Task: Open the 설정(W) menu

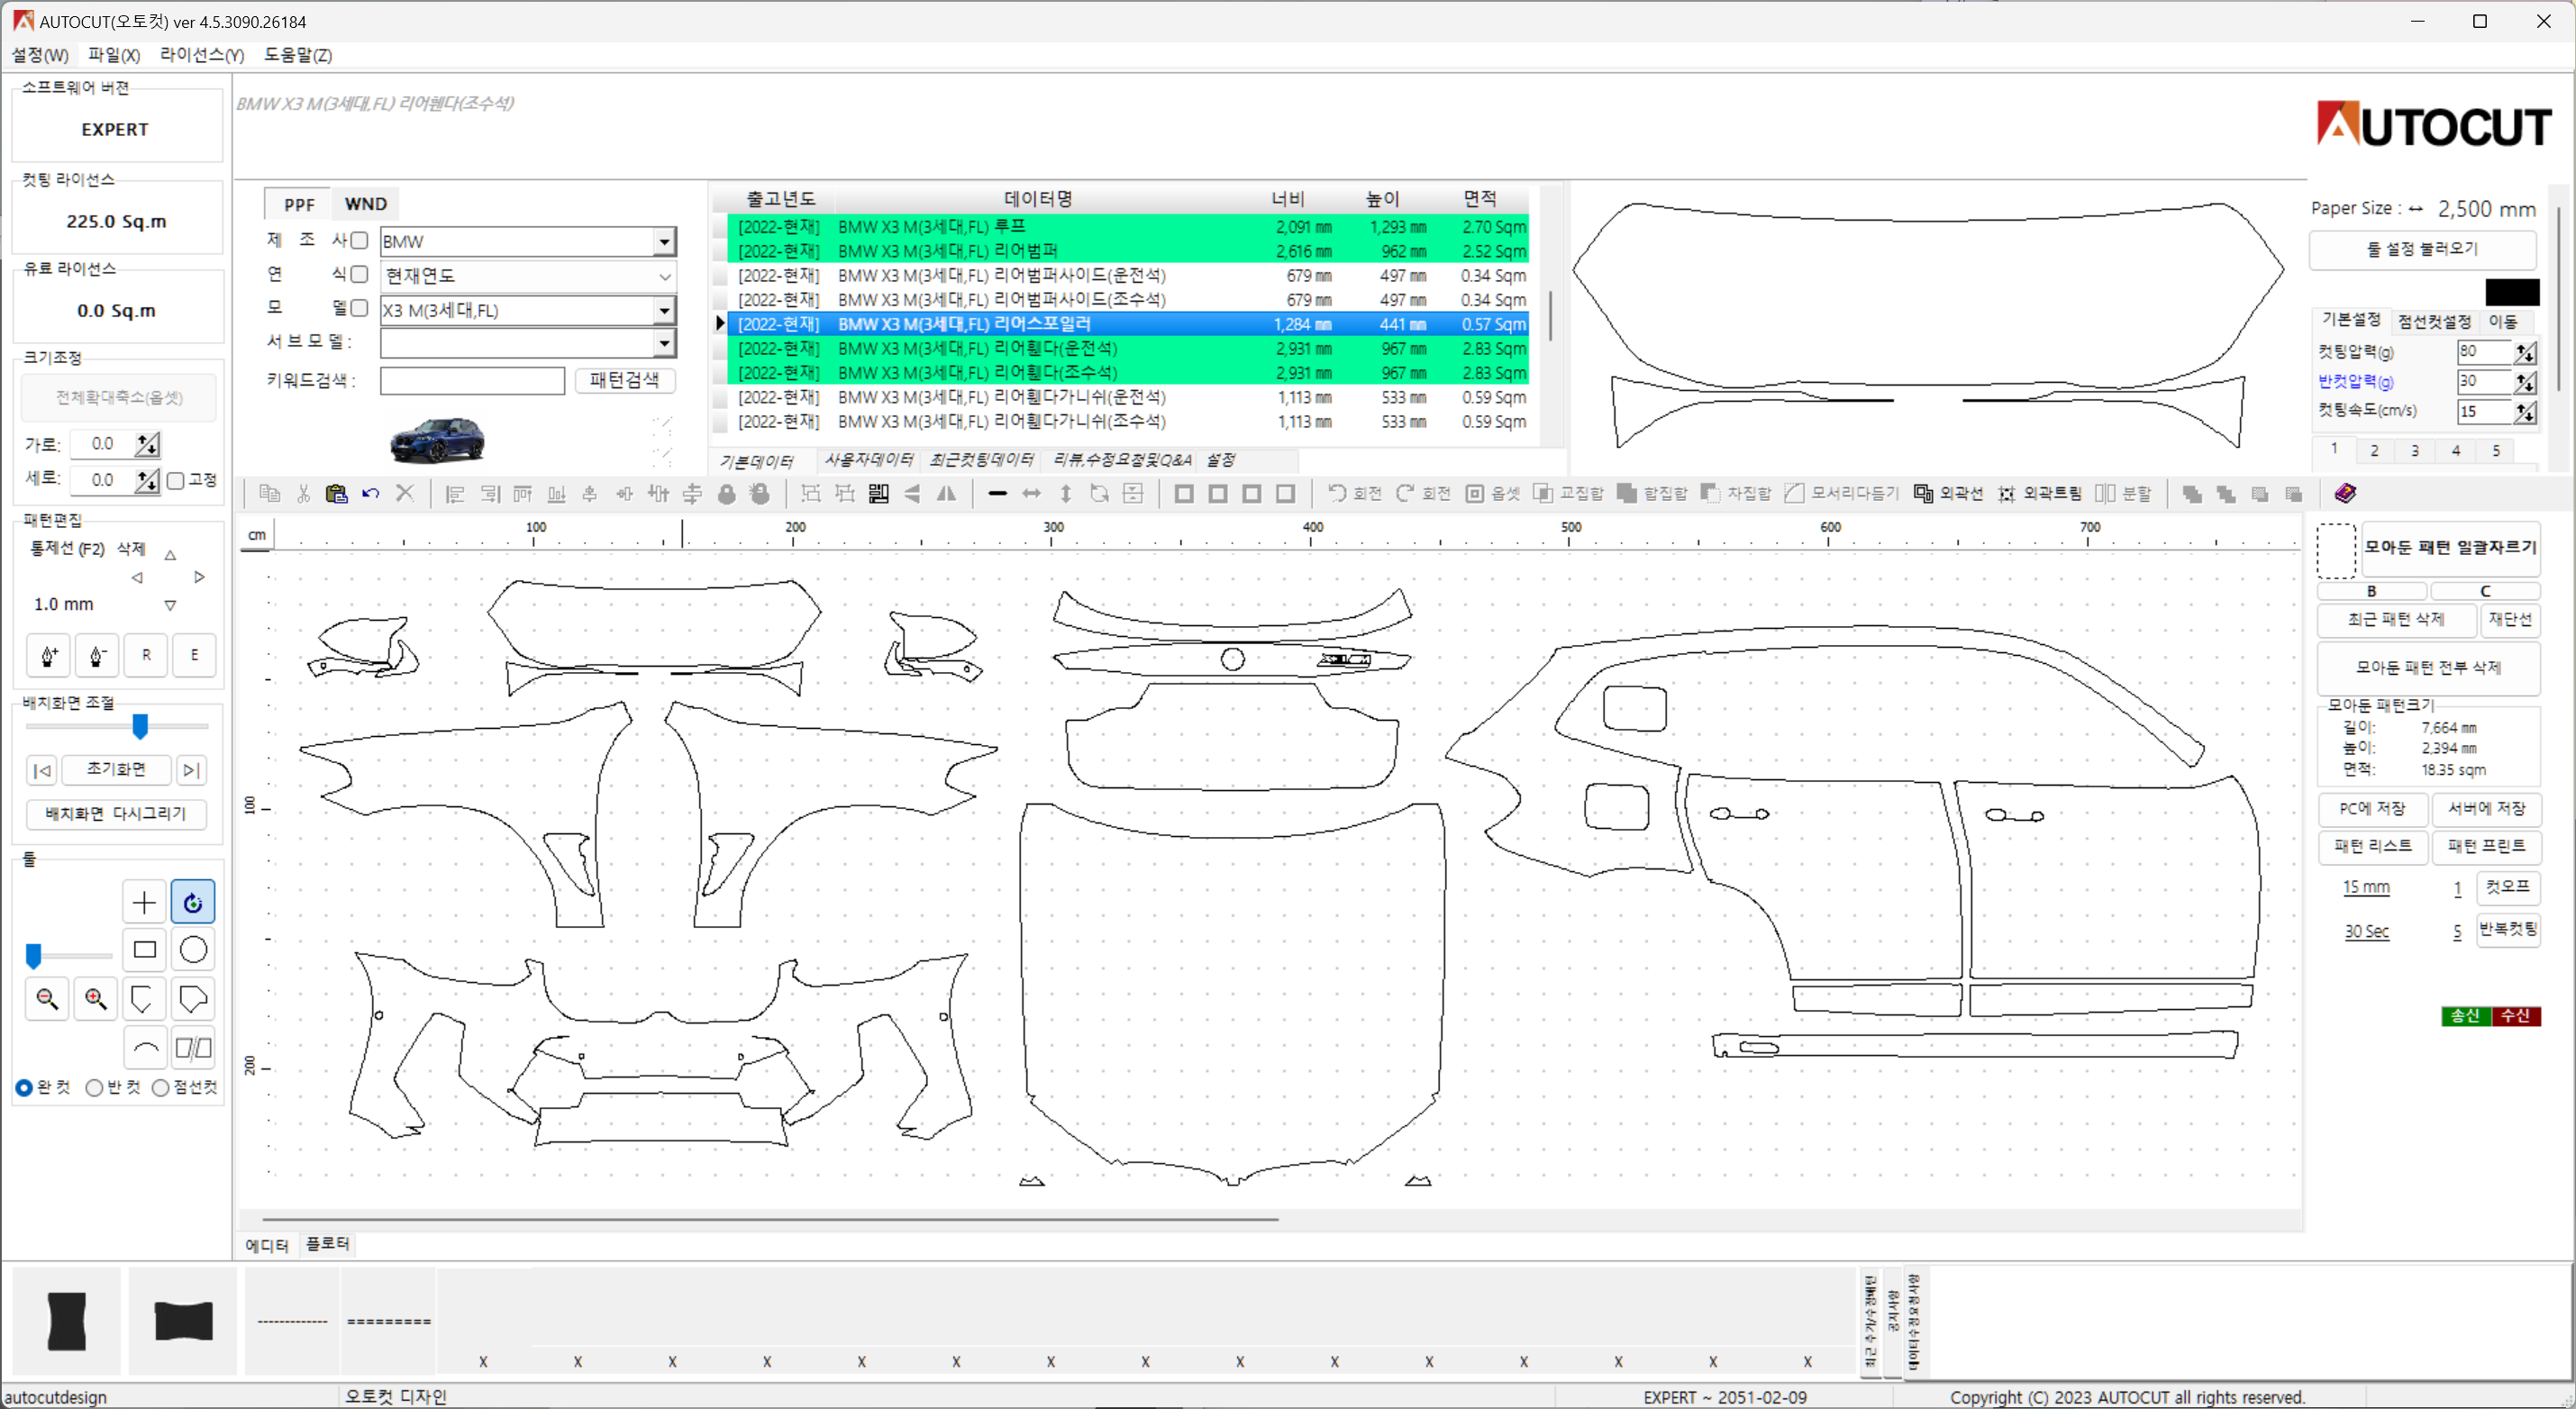Action: click(40, 55)
